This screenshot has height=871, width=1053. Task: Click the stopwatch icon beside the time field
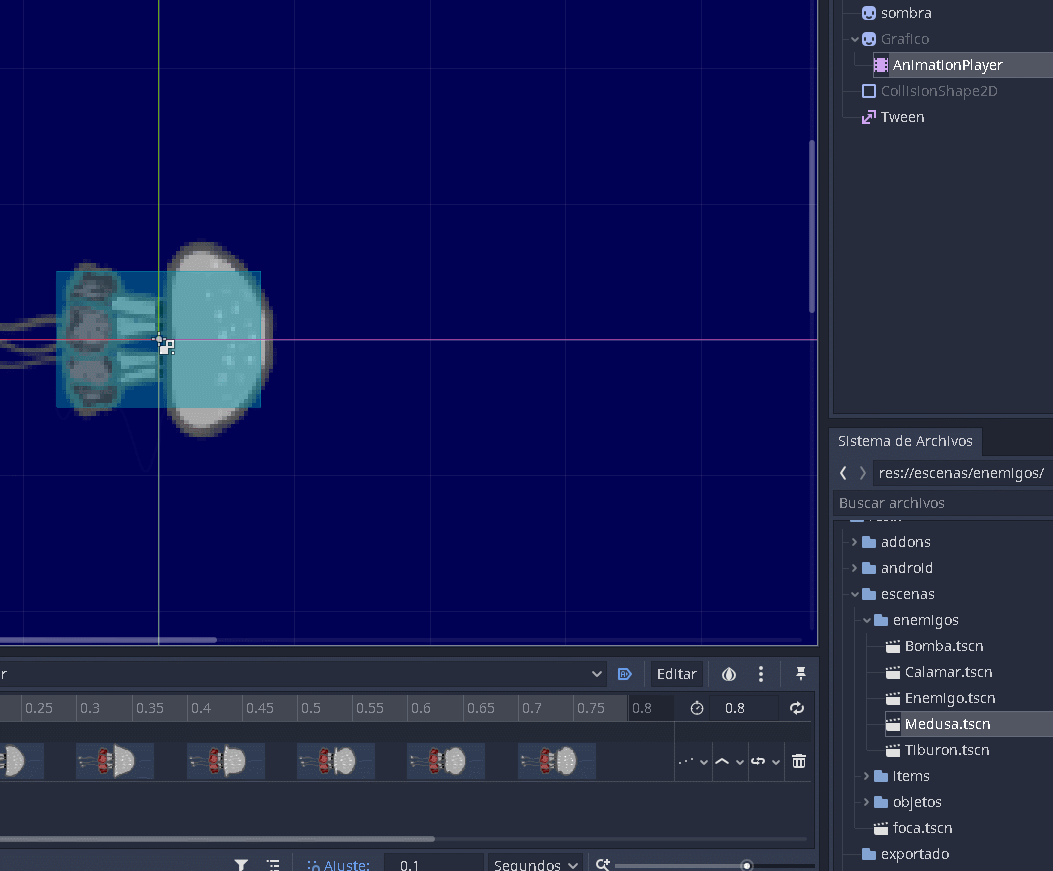[697, 707]
